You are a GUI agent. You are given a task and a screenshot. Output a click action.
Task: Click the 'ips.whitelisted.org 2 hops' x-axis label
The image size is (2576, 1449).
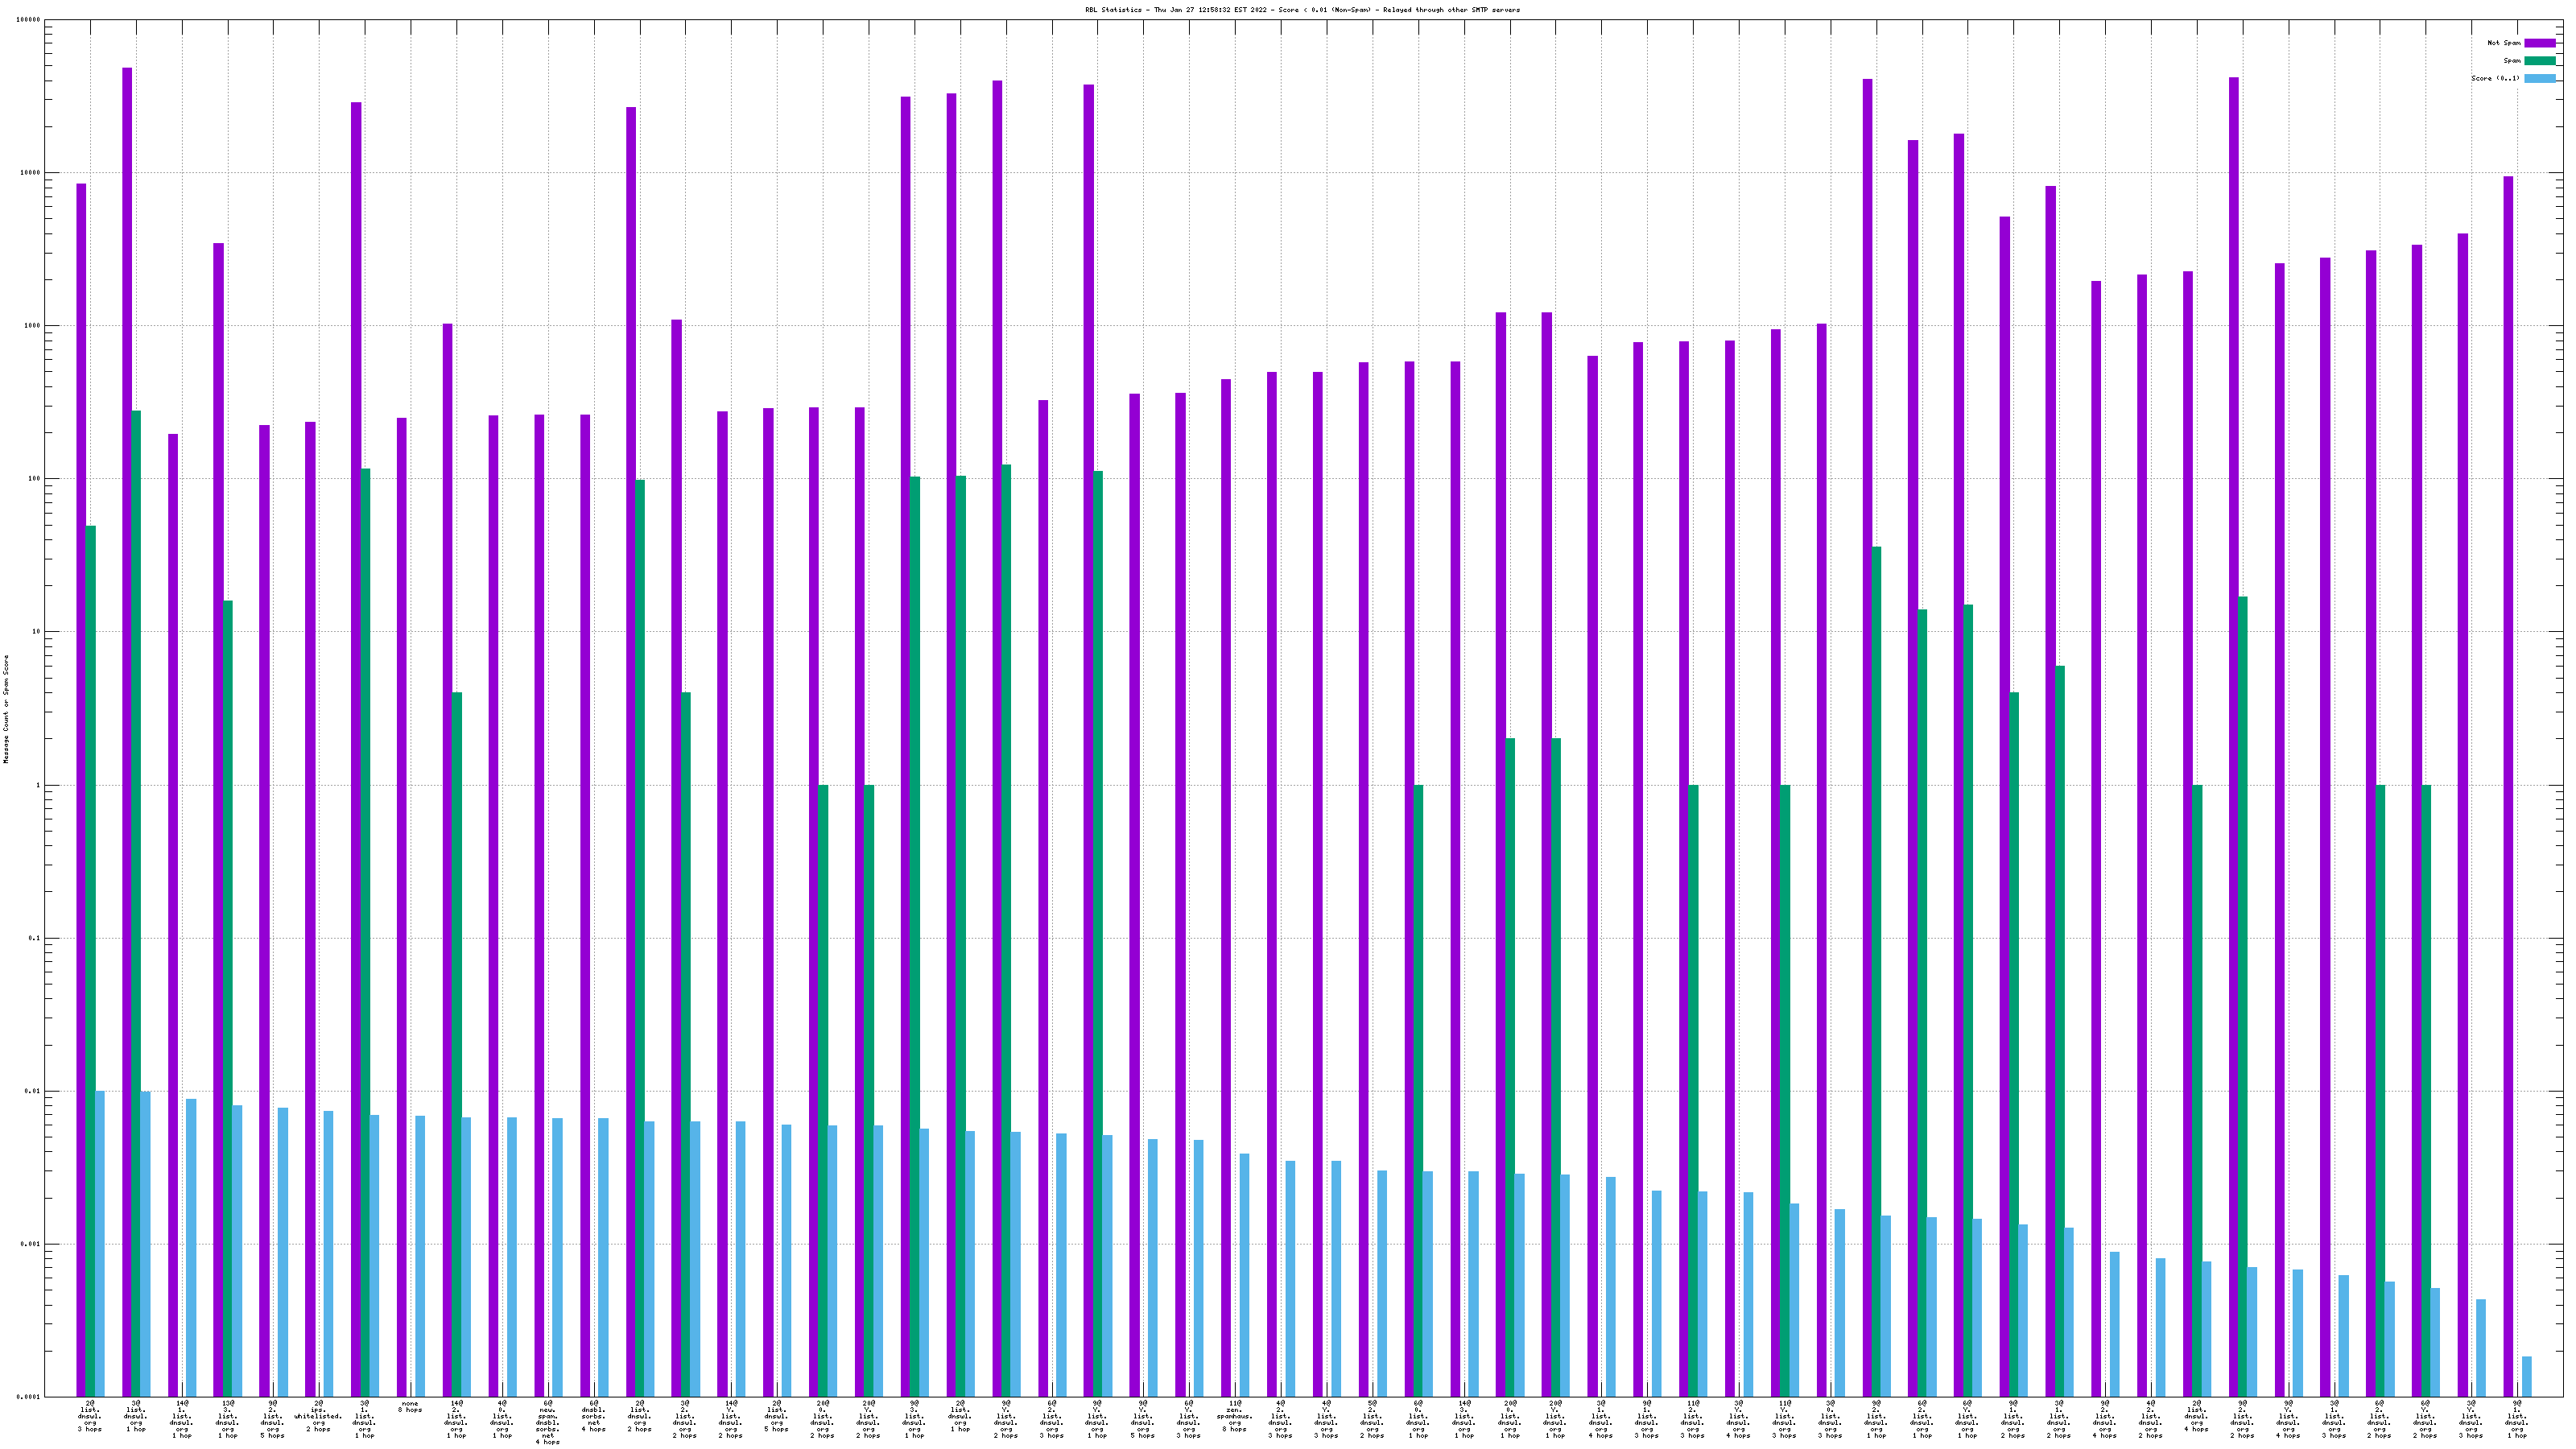click(318, 1416)
